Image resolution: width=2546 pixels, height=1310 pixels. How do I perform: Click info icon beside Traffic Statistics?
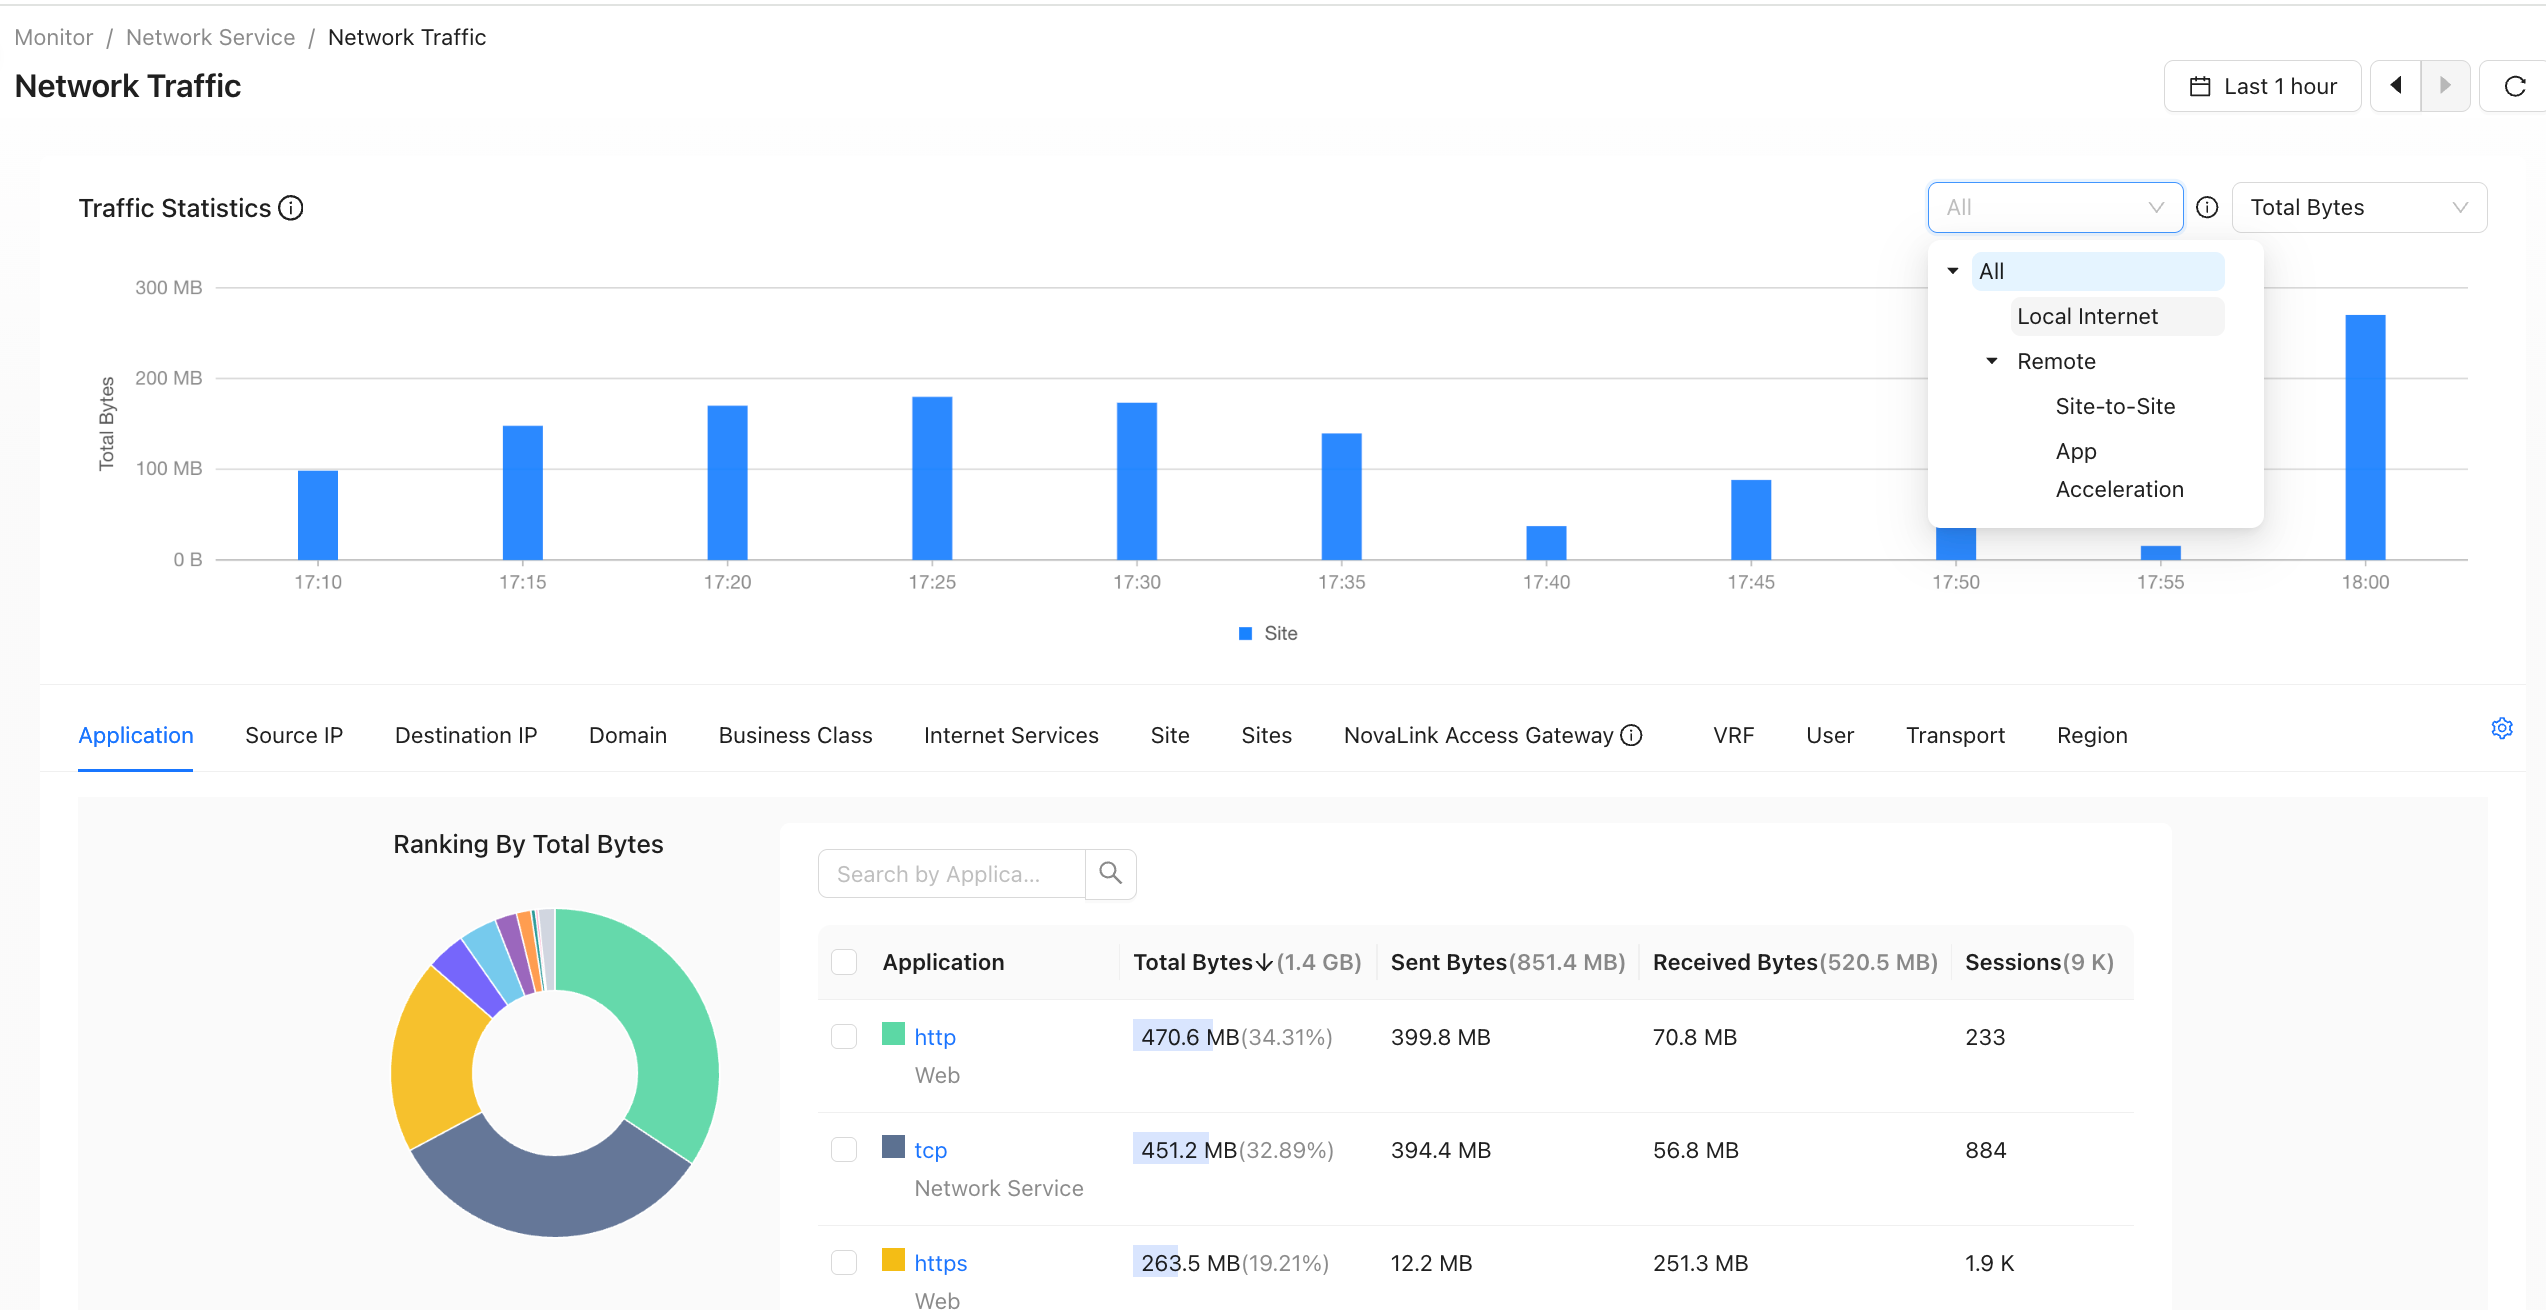(291, 208)
